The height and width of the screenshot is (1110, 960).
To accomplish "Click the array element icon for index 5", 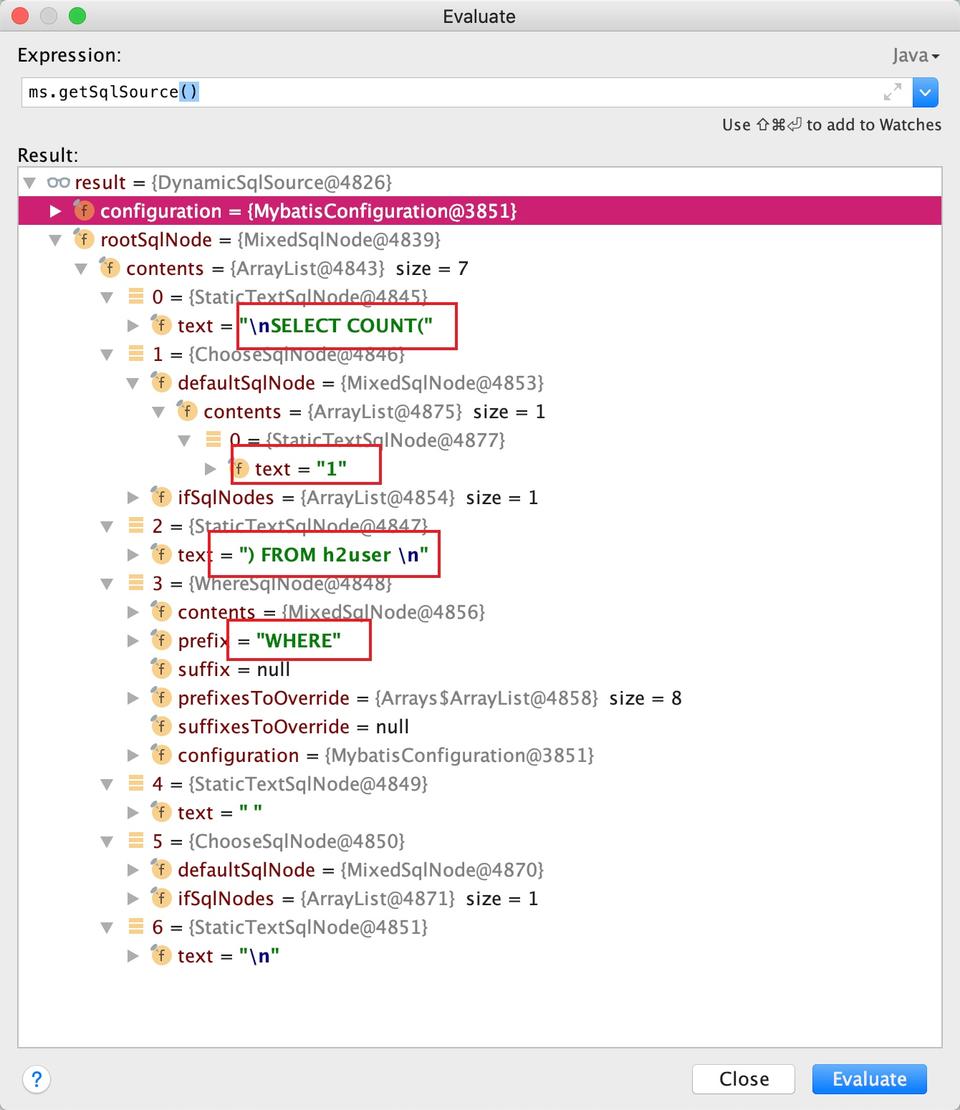I will (135, 841).
